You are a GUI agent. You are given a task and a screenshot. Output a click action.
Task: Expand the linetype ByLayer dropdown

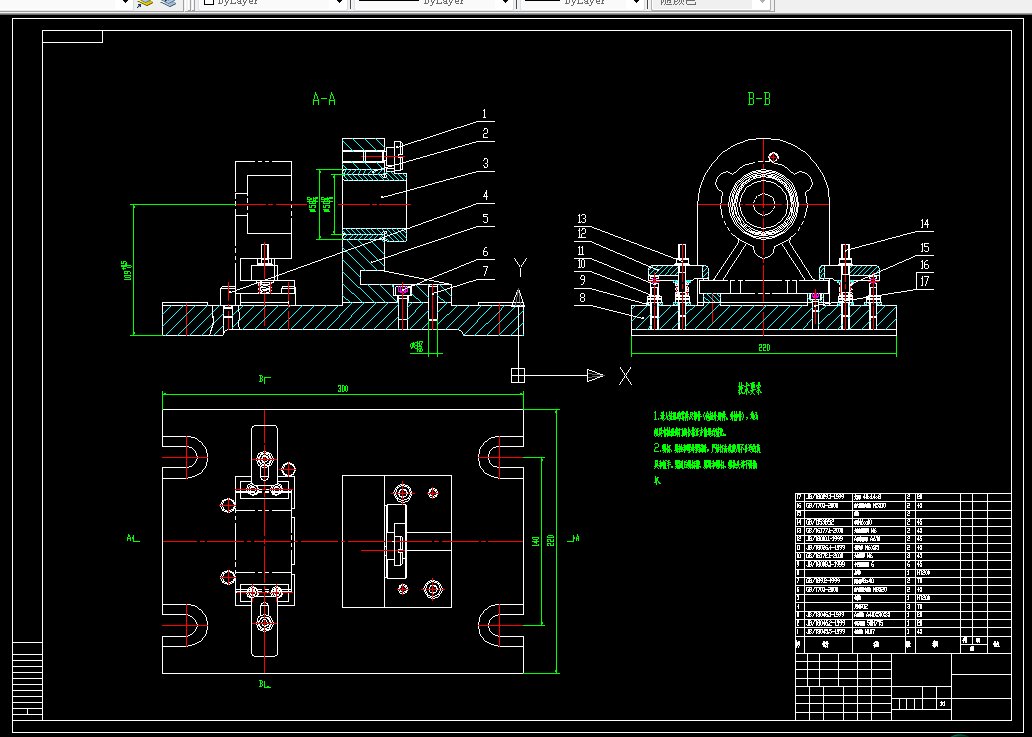tap(505, 3)
